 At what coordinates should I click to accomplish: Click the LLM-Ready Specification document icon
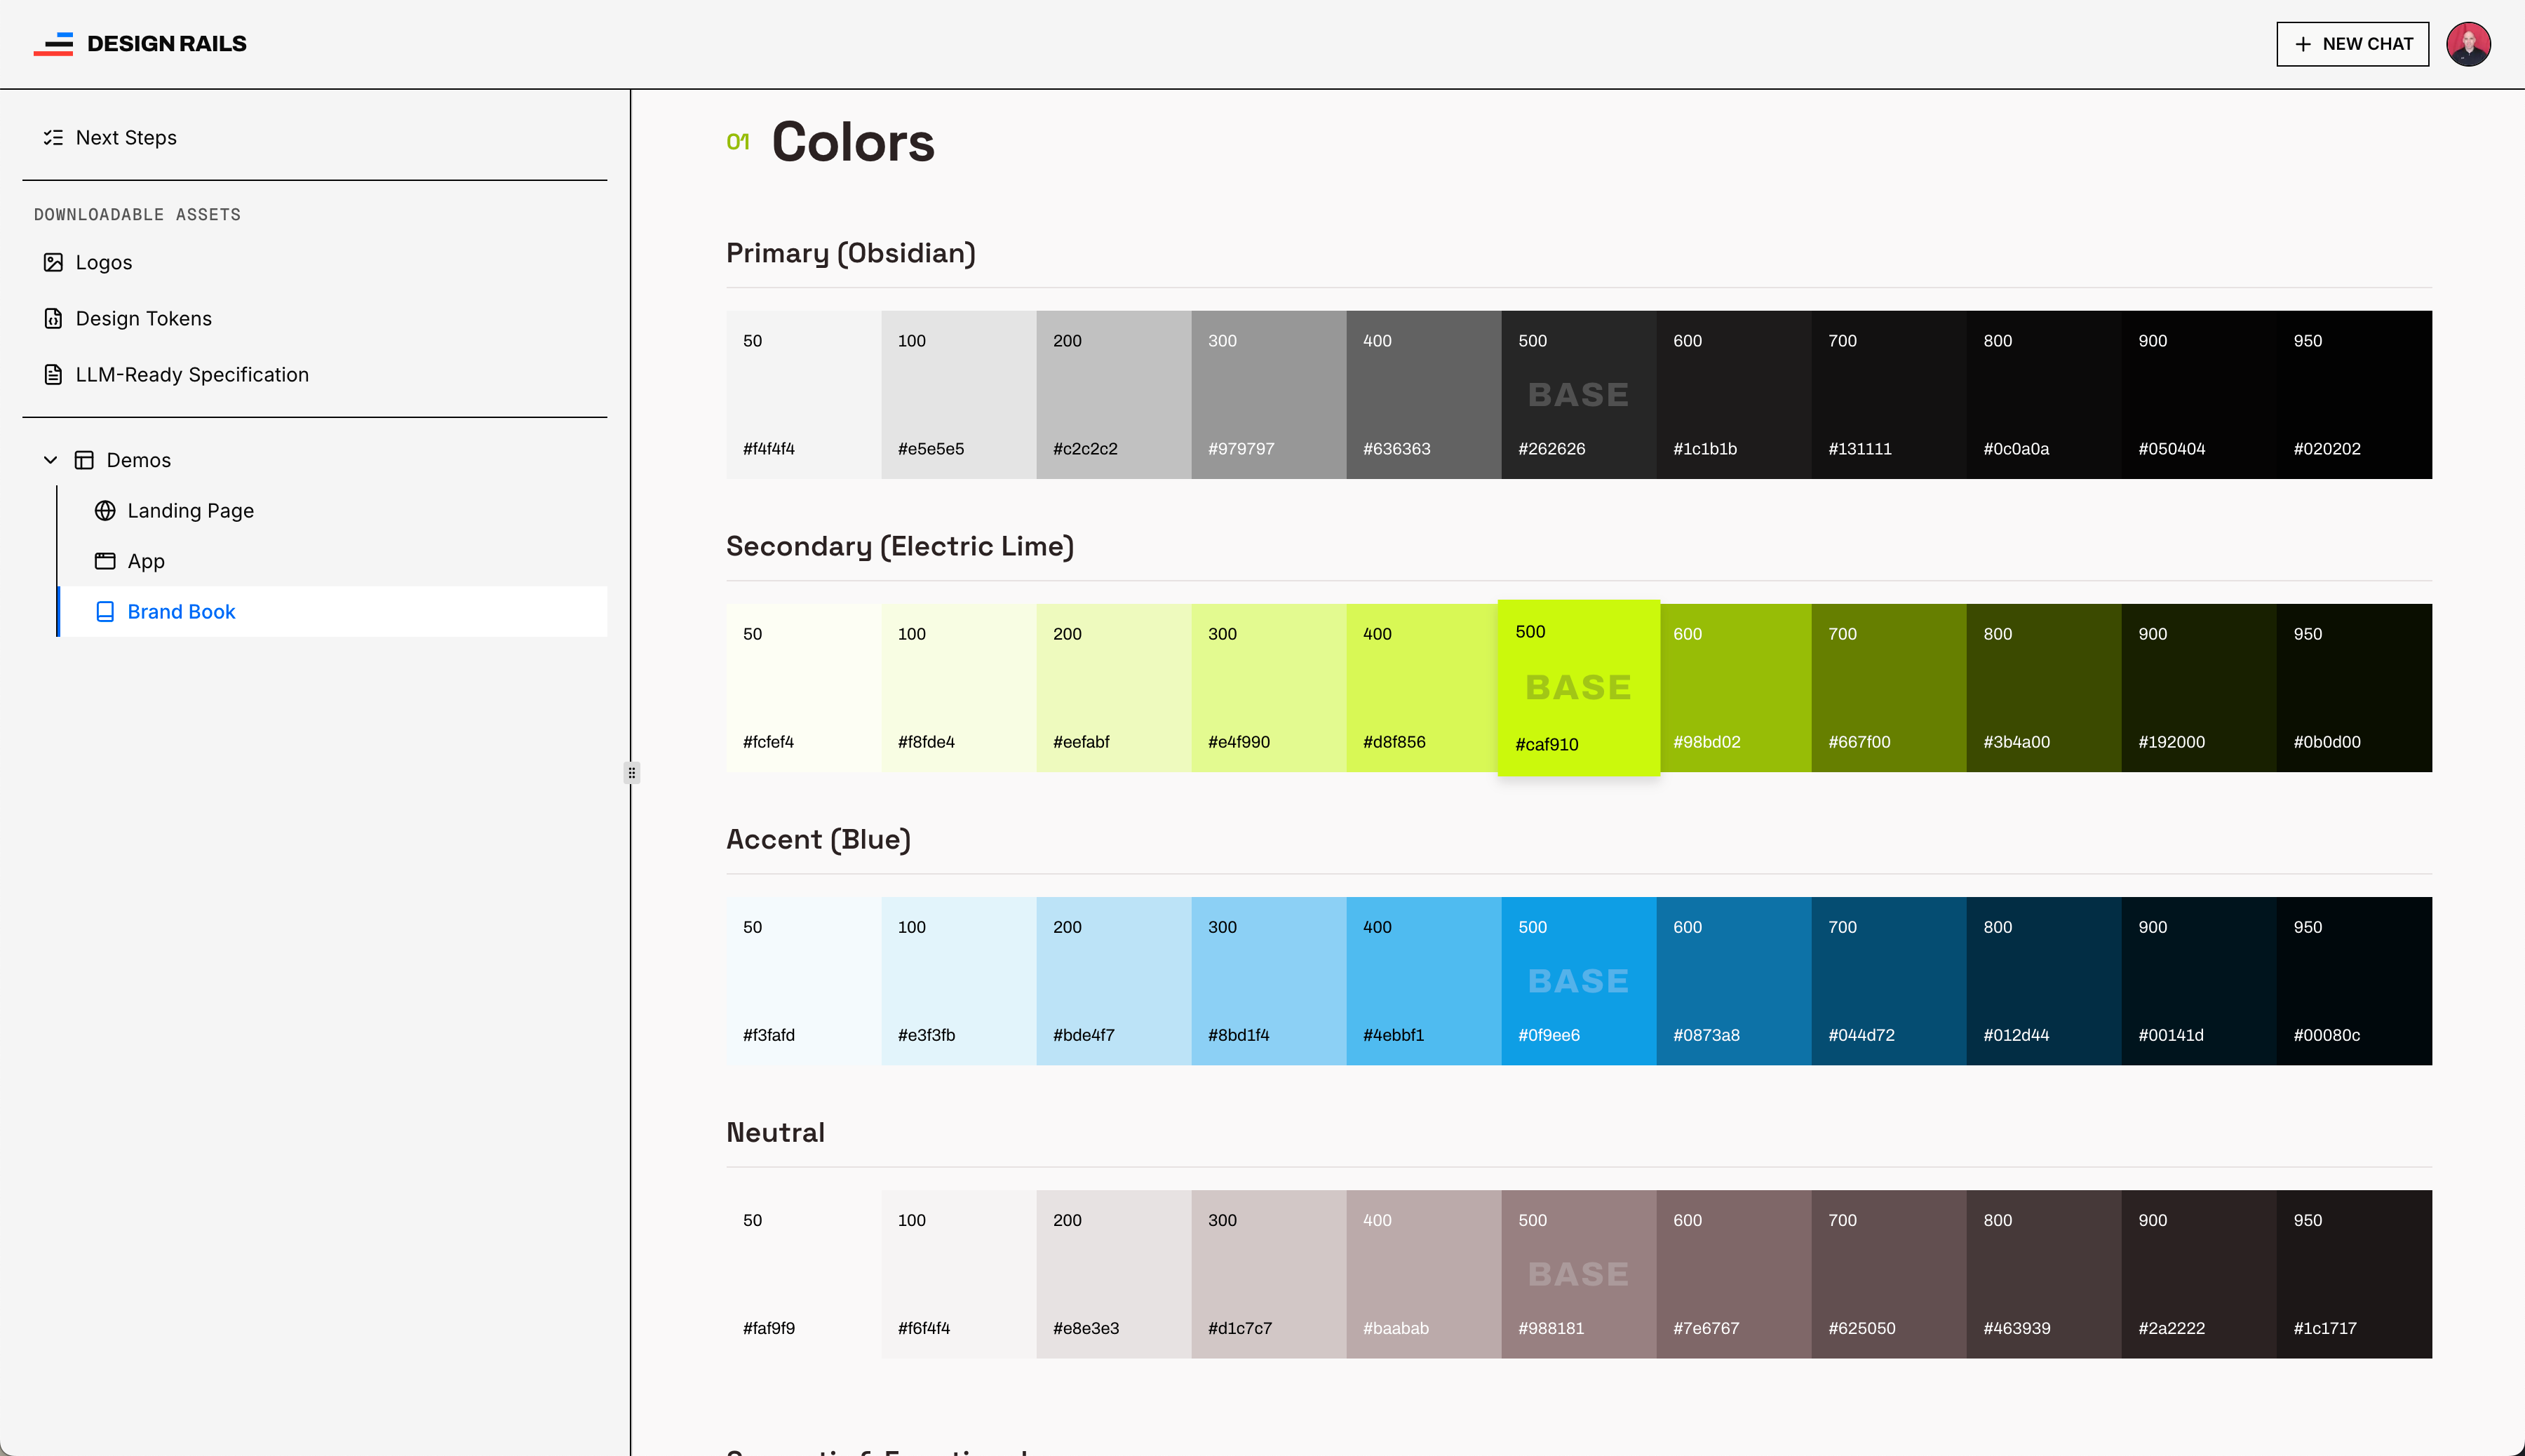[53, 374]
